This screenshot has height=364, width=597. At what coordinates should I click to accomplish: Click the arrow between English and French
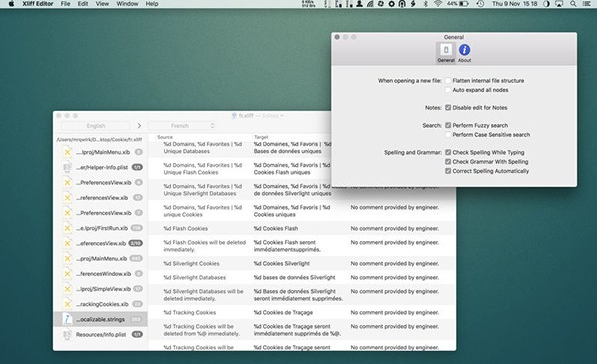tap(139, 126)
